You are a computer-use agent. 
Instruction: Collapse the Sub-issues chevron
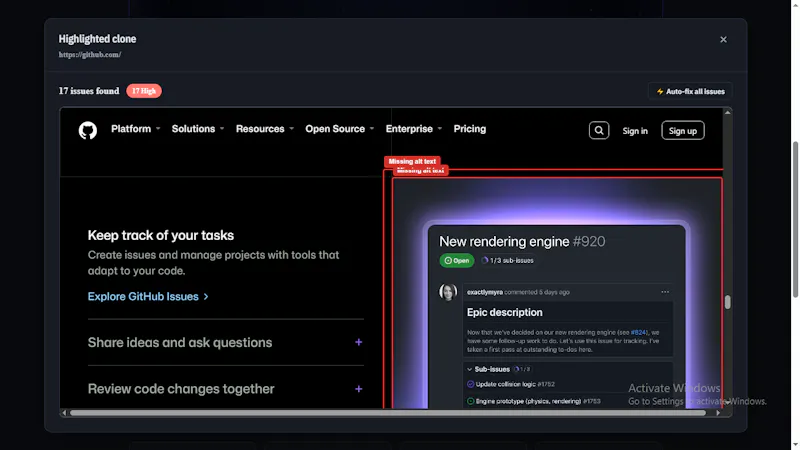(469, 369)
